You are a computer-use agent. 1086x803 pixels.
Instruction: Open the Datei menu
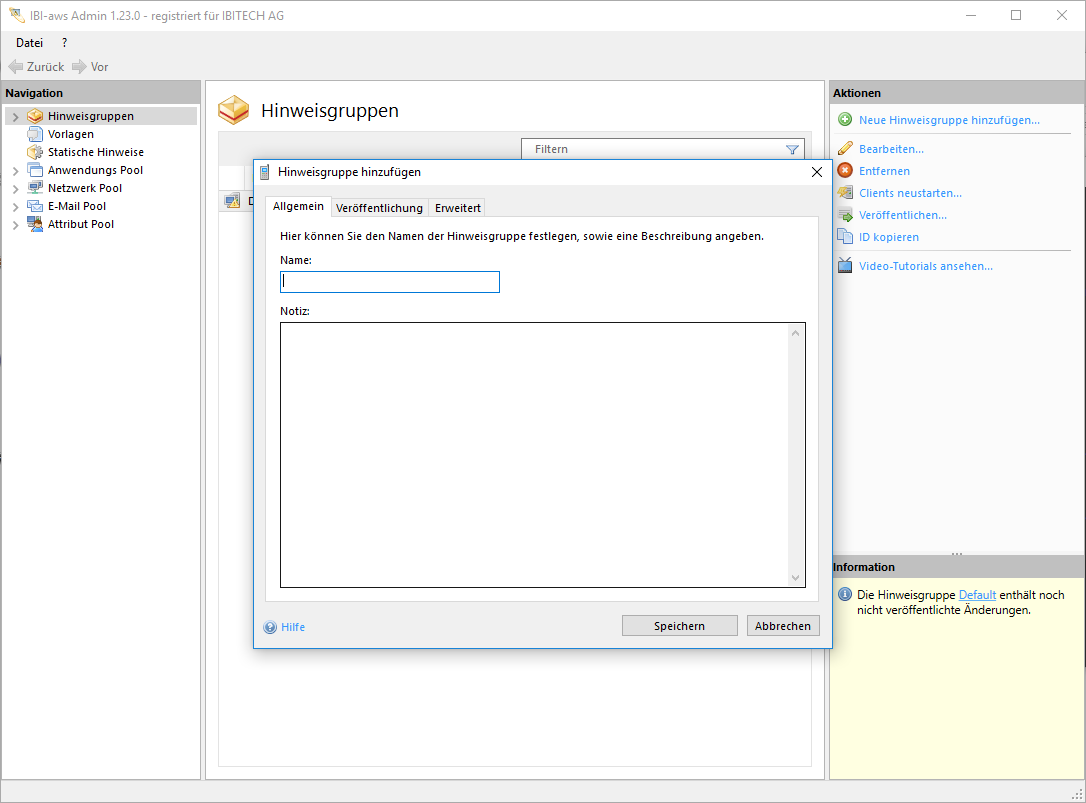(29, 43)
